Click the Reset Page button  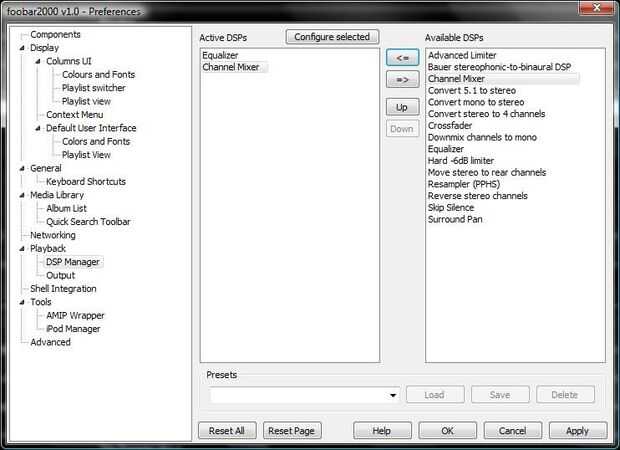292,431
